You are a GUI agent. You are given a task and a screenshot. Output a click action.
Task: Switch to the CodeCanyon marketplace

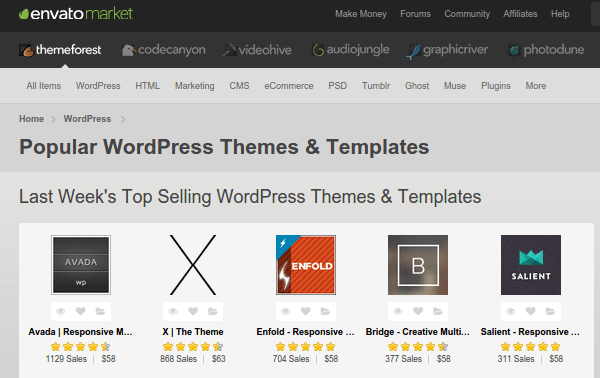point(163,50)
